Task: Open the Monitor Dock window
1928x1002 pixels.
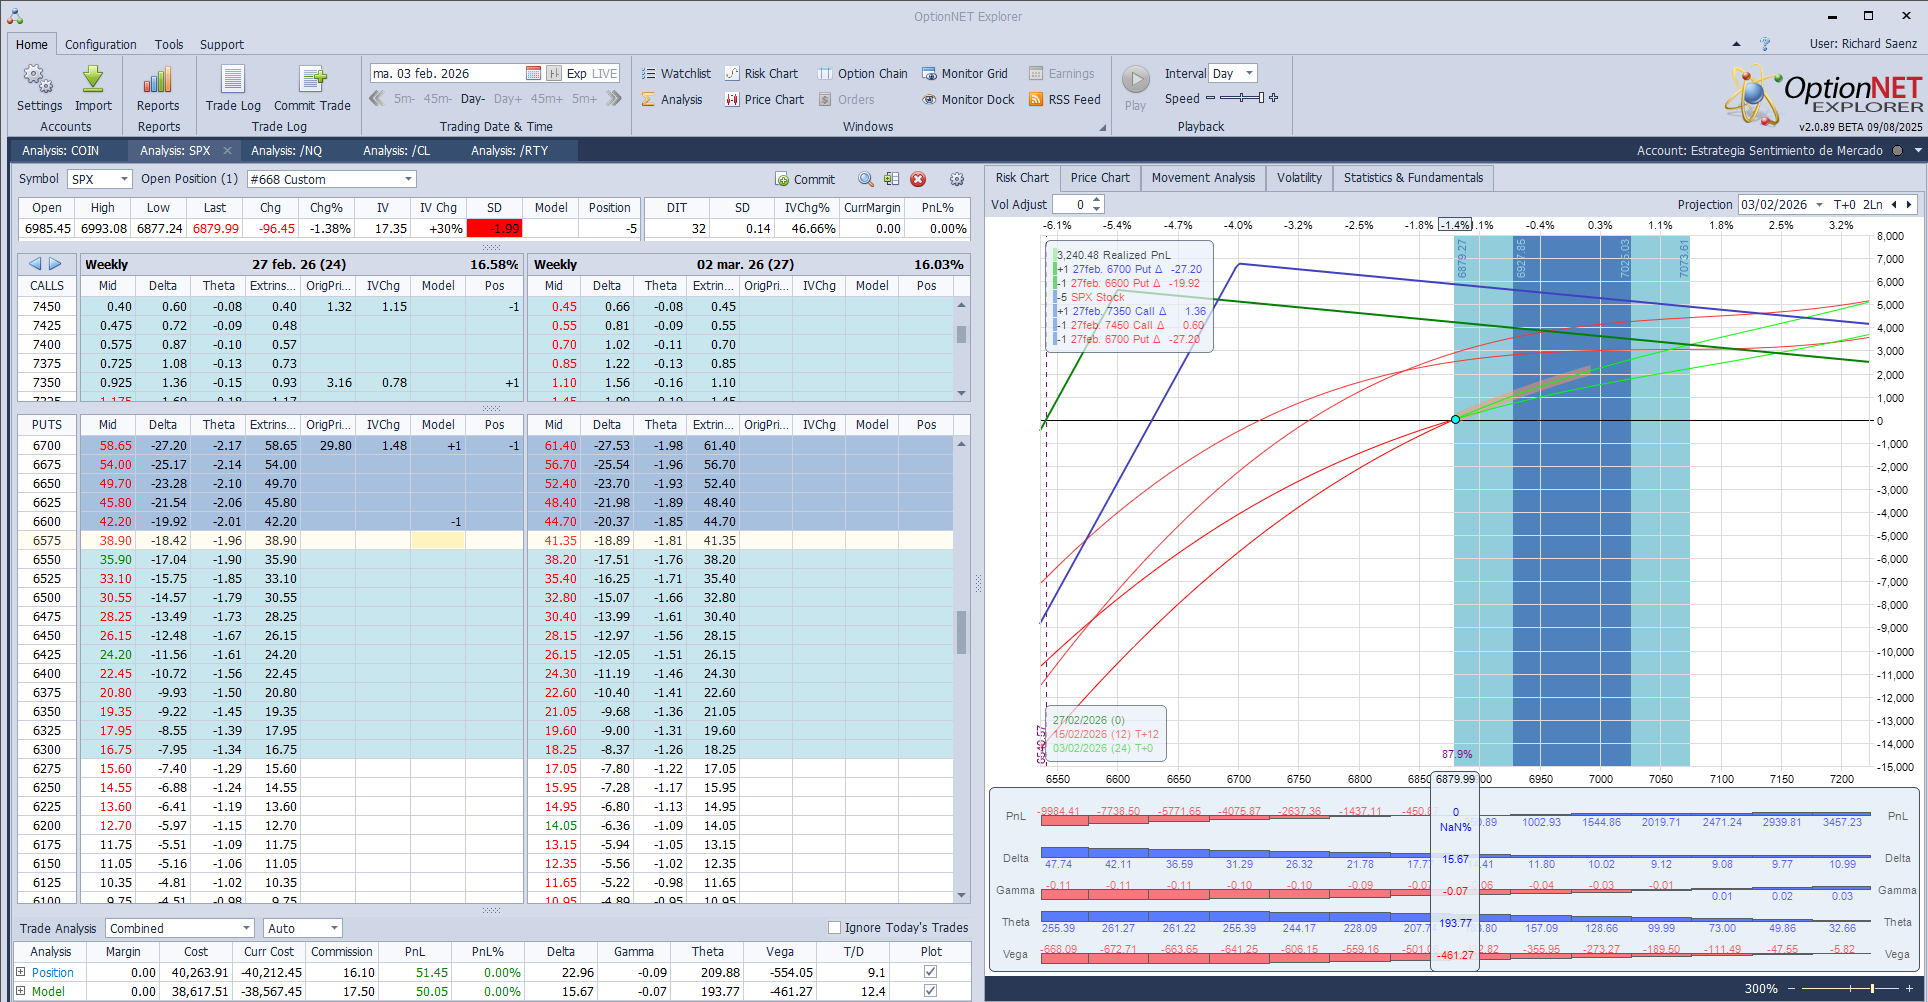Action: pos(968,99)
